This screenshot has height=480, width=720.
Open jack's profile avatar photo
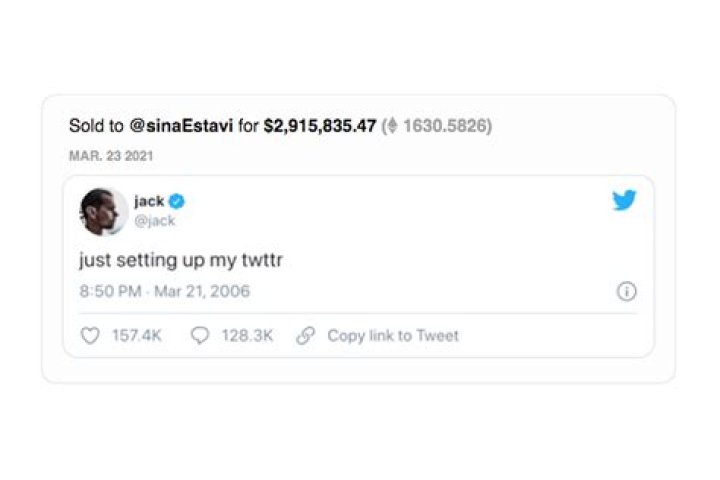(103, 210)
